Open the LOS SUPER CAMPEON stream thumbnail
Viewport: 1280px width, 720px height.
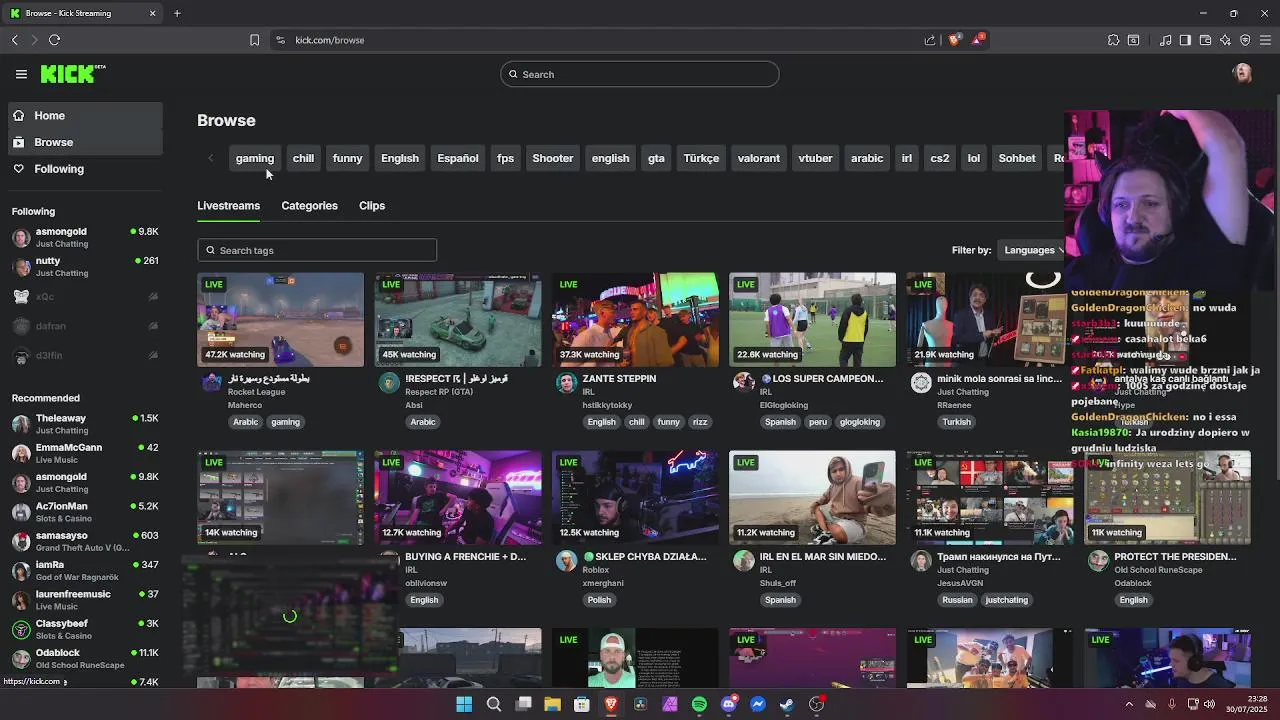click(x=812, y=320)
